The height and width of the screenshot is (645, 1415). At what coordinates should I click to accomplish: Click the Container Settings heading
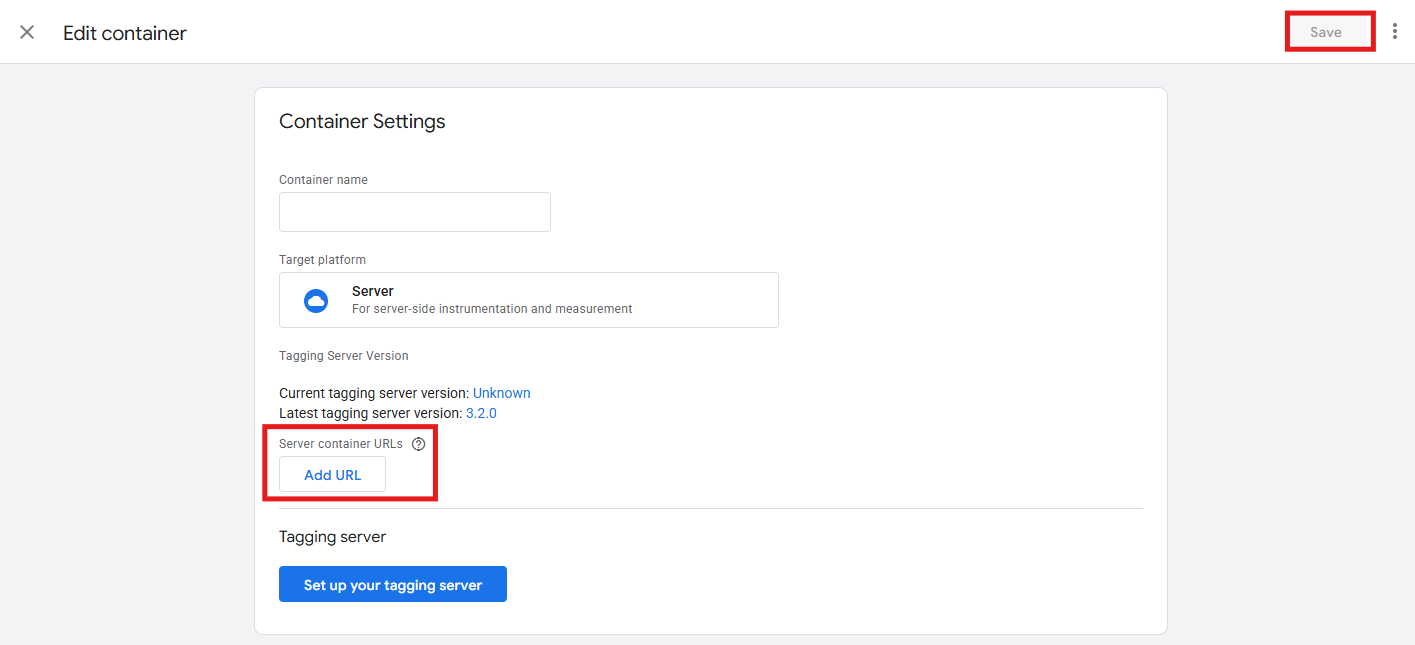[362, 121]
